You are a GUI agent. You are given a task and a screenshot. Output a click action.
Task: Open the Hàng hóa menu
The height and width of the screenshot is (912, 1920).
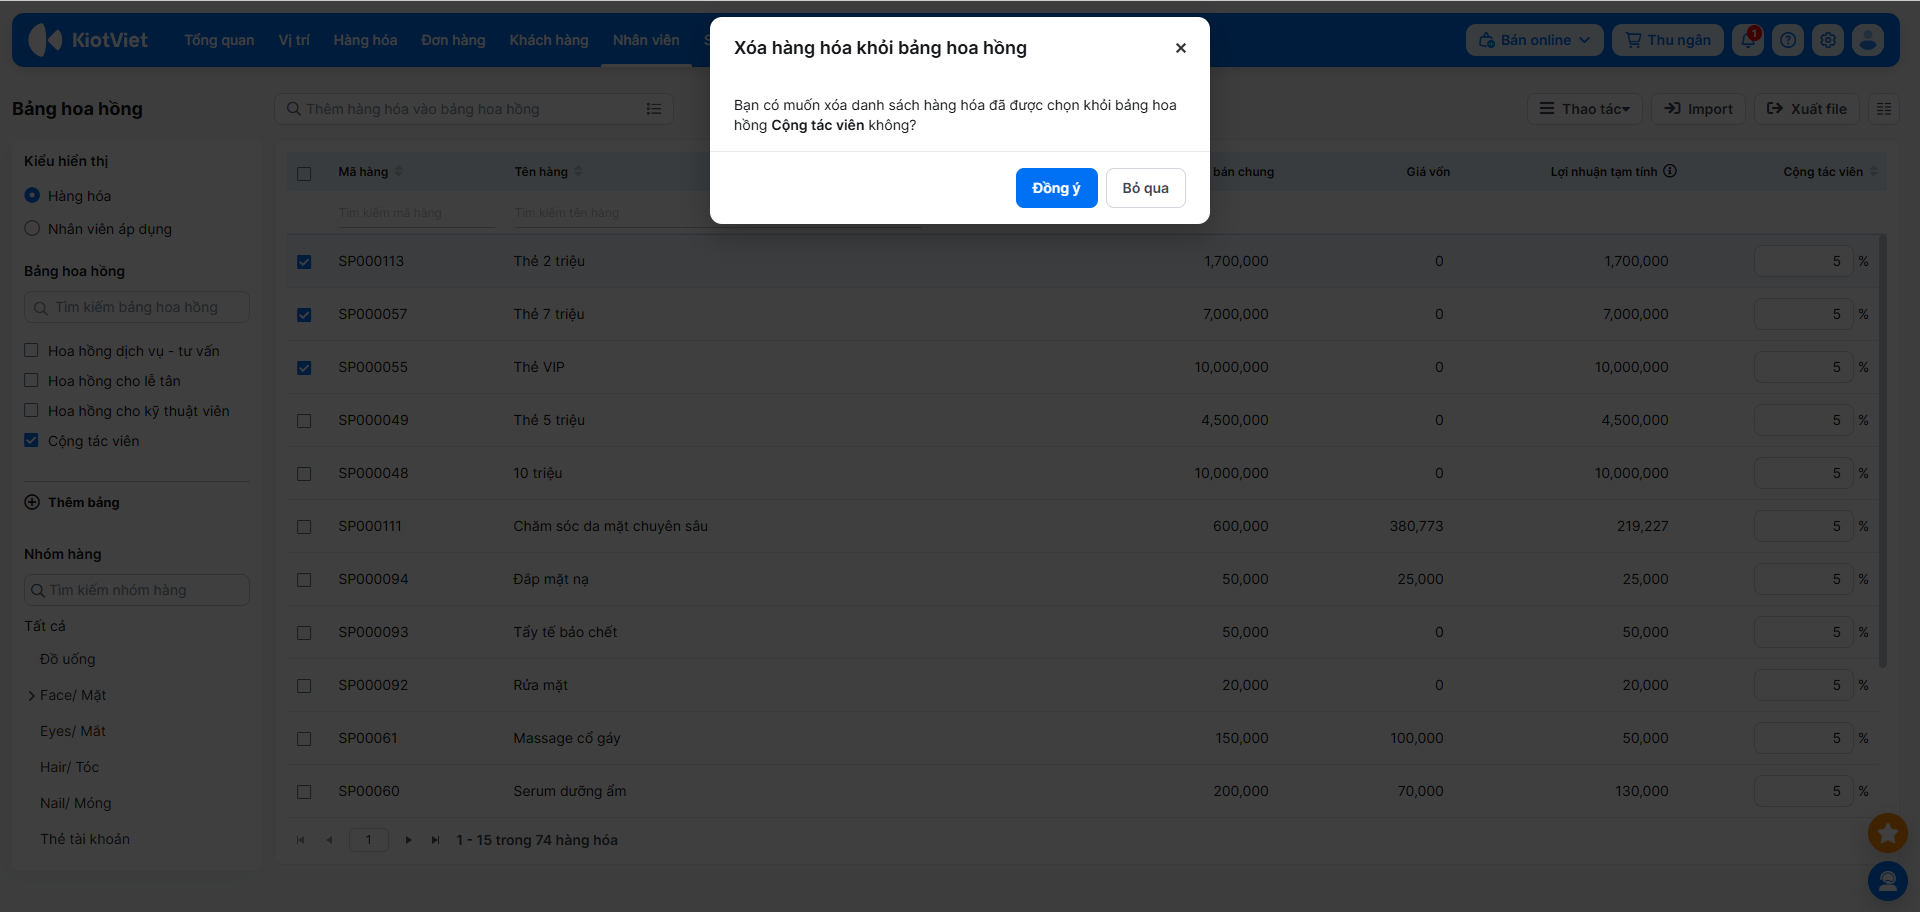[365, 40]
